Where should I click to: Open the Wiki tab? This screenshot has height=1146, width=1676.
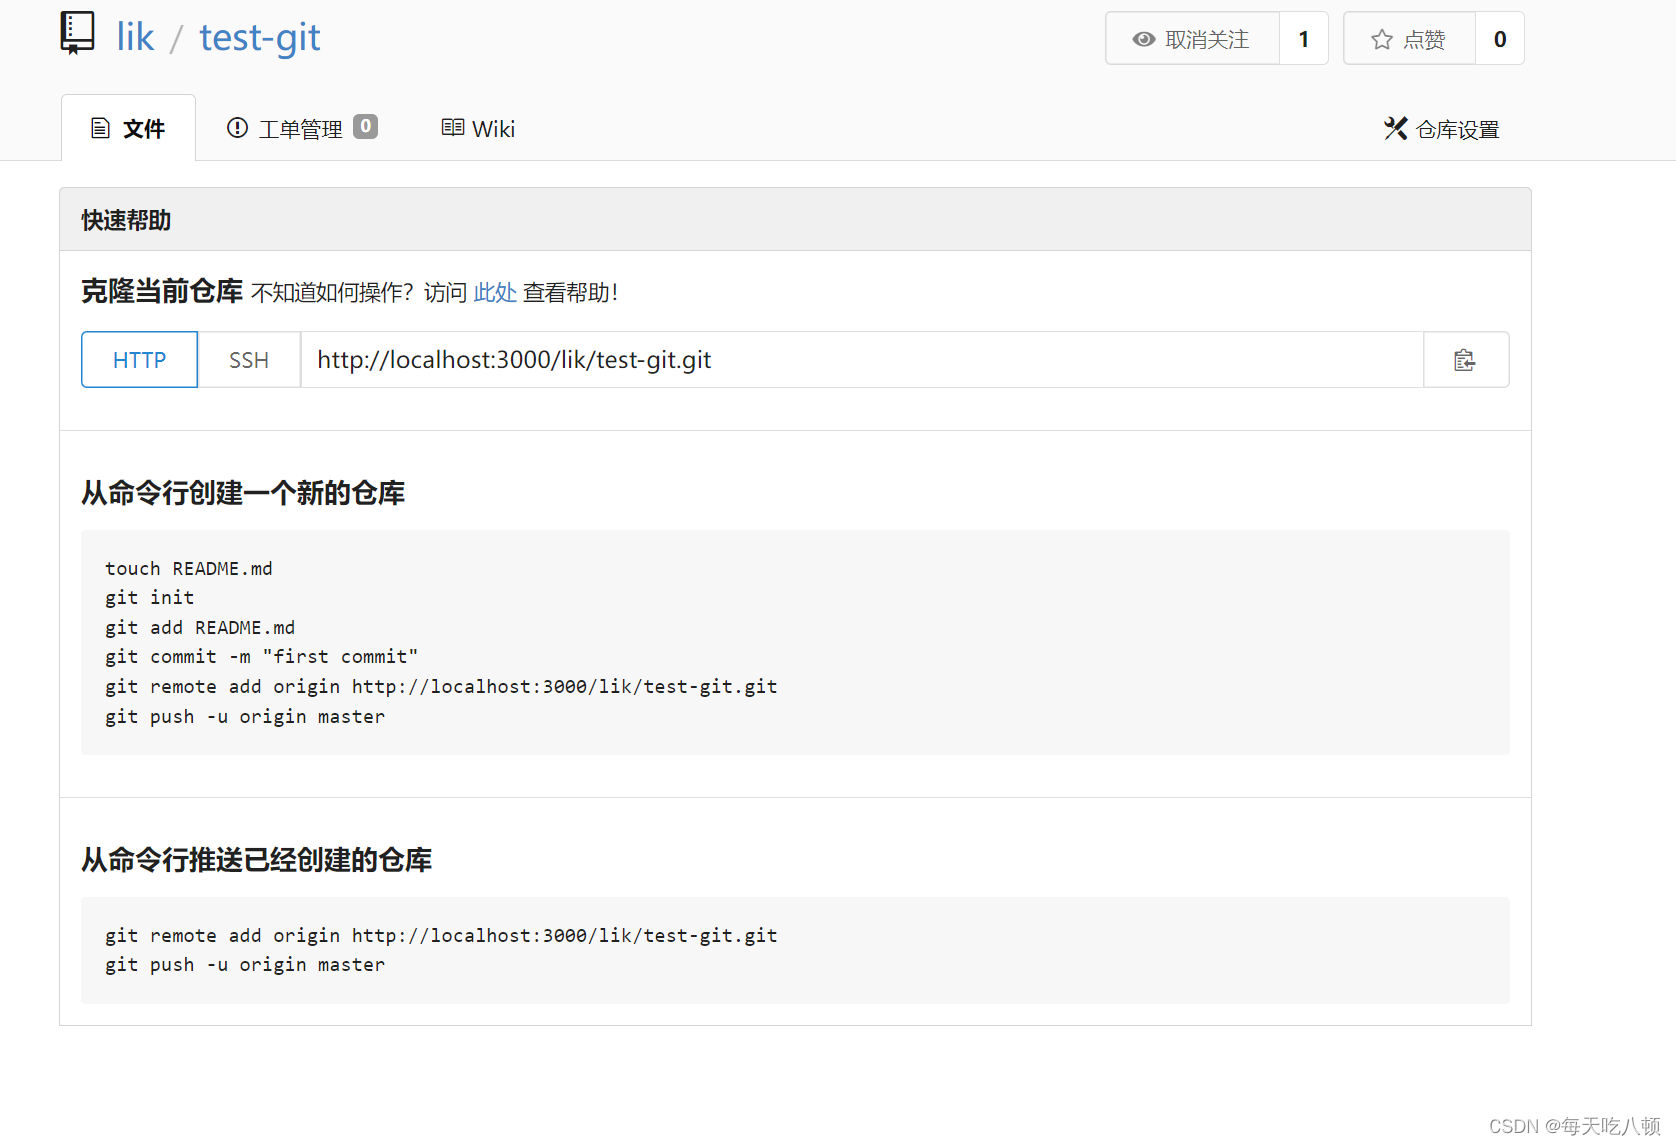coord(478,128)
